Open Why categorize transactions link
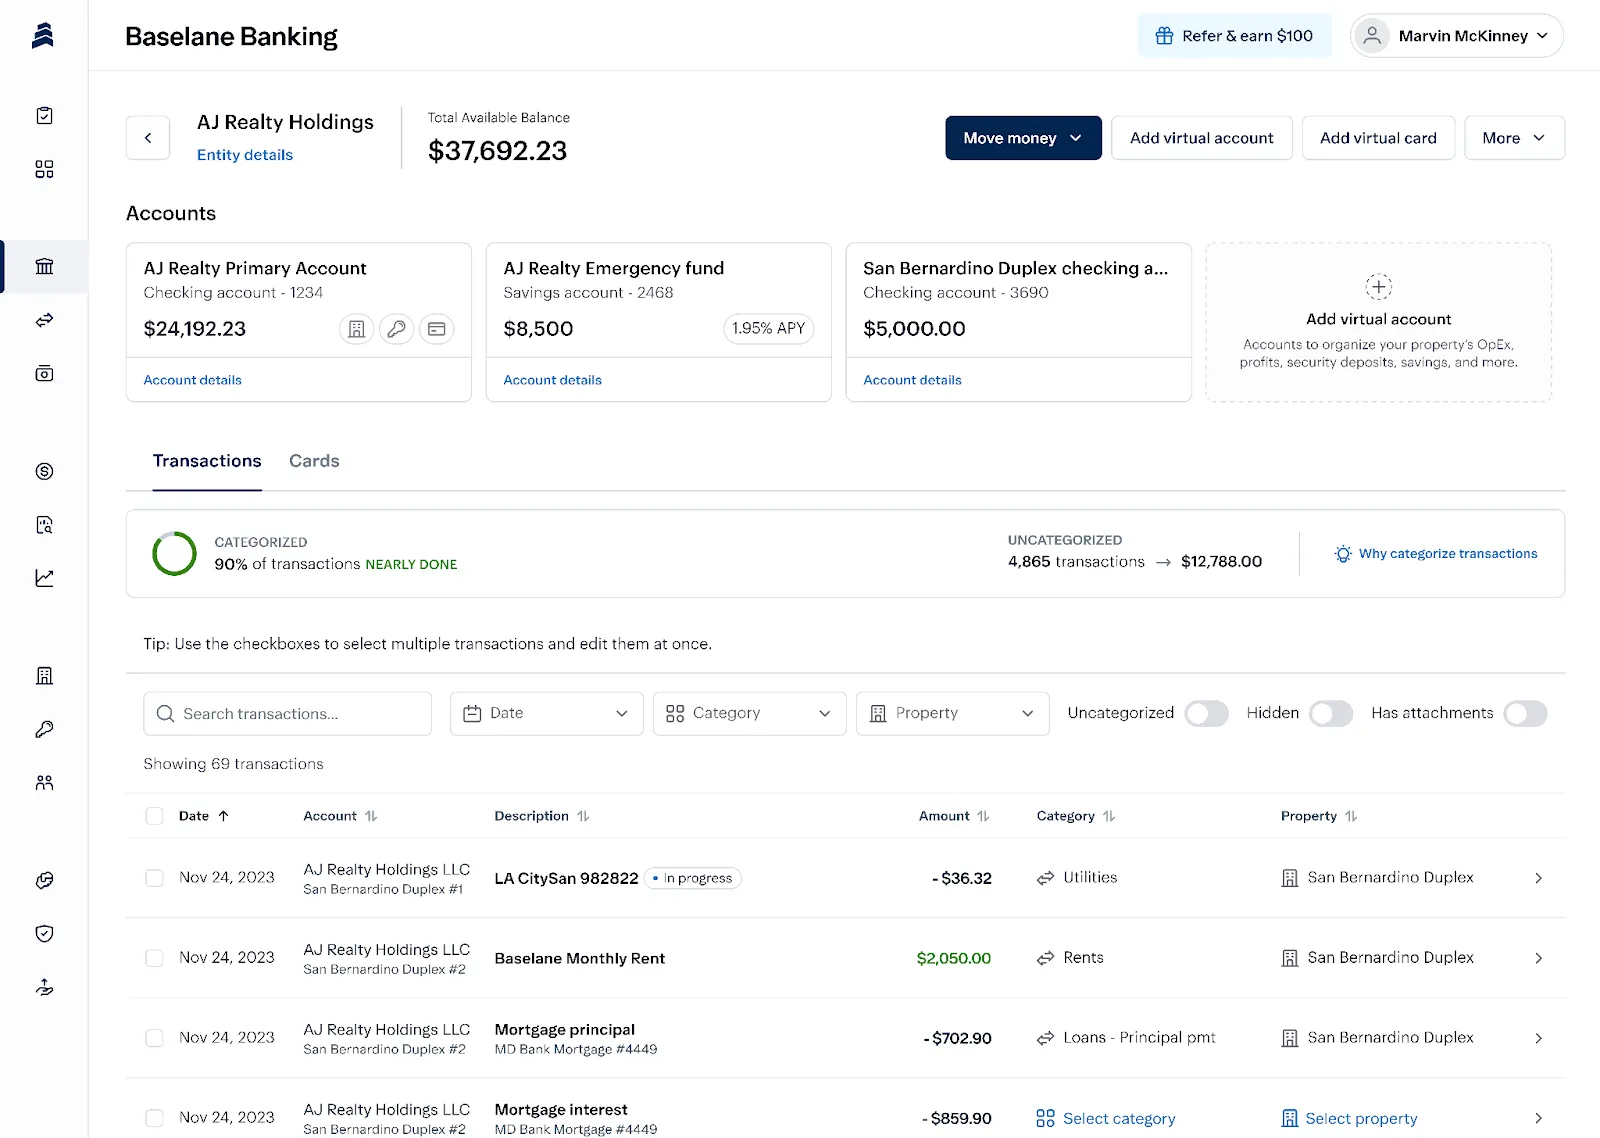This screenshot has width=1600, height=1138. [x=1448, y=554]
